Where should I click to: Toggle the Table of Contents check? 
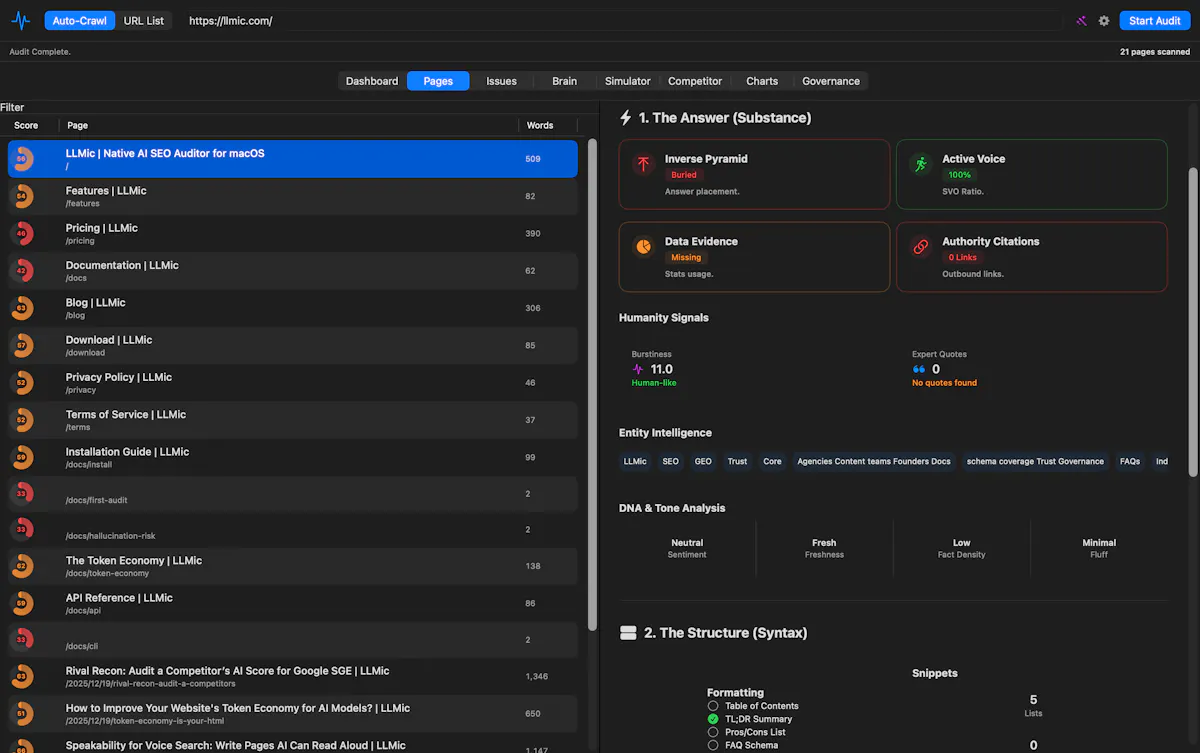click(x=713, y=706)
